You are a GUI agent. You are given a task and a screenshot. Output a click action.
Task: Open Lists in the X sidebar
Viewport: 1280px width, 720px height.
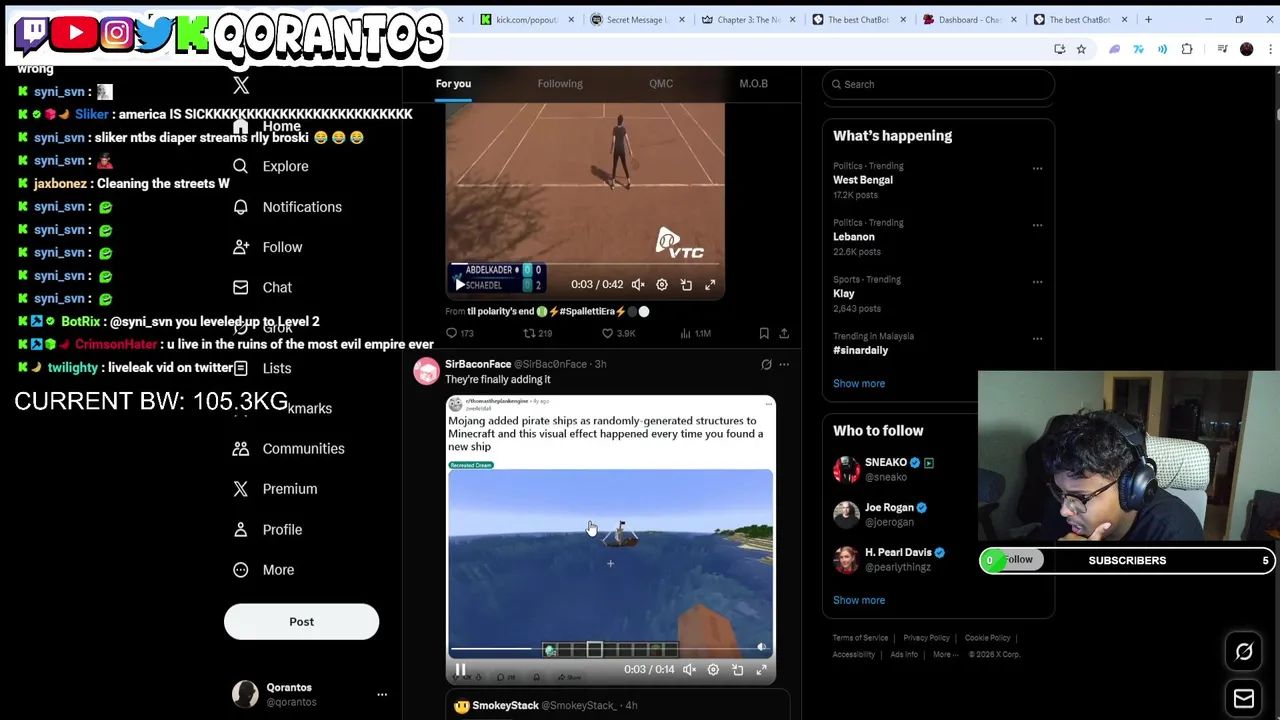[262, 368]
